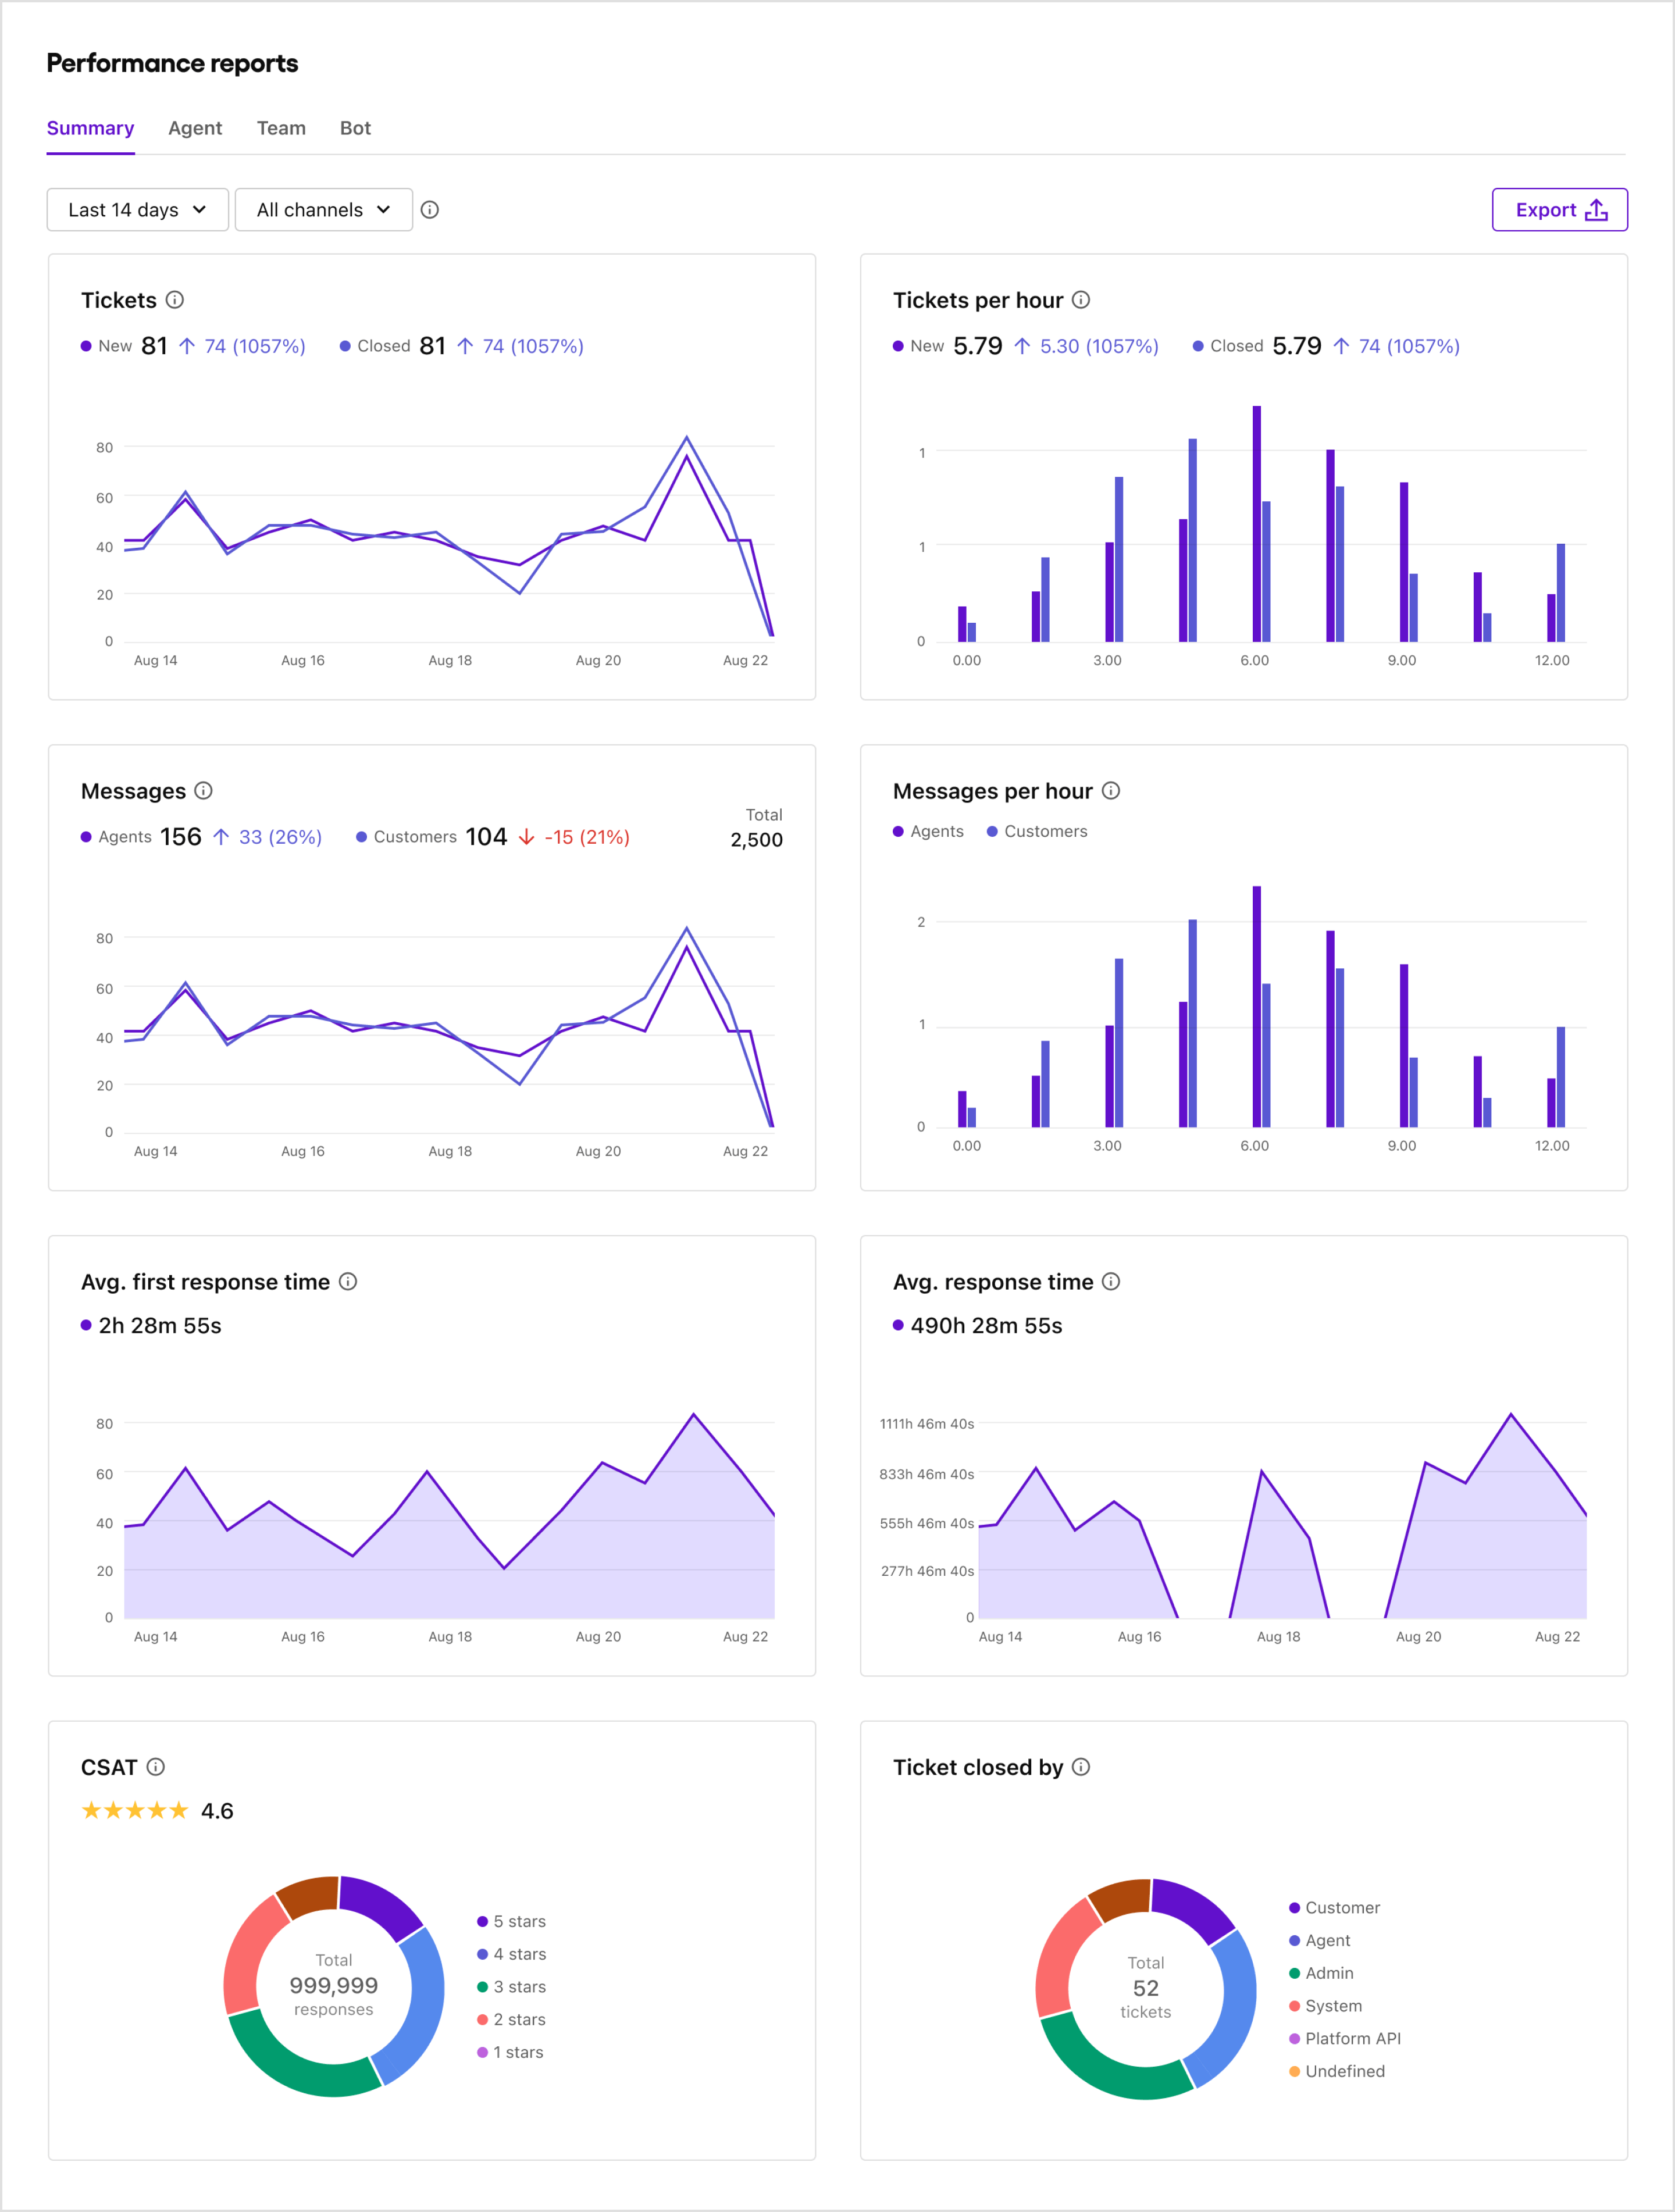The height and width of the screenshot is (2212, 1675).
Task: Open the Last 14 days date range dropdown
Action: (137, 210)
